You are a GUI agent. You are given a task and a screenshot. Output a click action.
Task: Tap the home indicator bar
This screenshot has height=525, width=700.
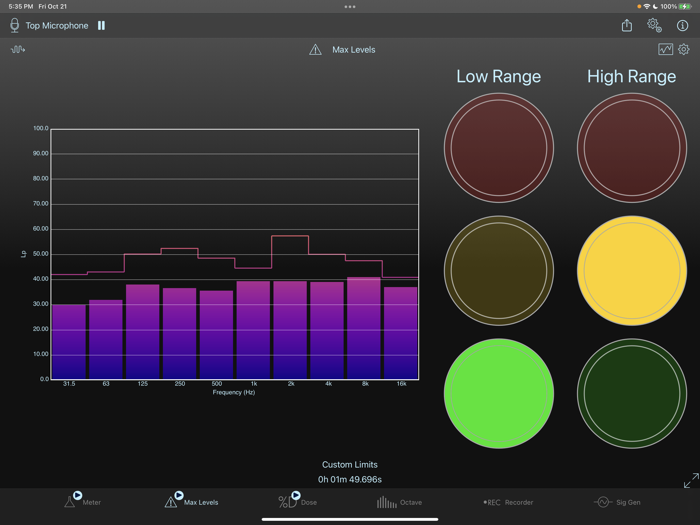pyautogui.click(x=350, y=519)
